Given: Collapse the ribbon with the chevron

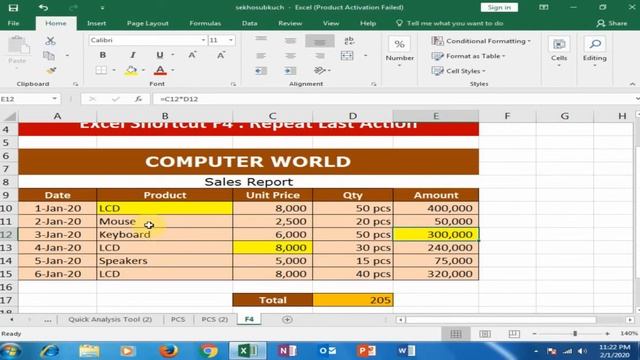Looking at the screenshot, I should (x=632, y=84).
